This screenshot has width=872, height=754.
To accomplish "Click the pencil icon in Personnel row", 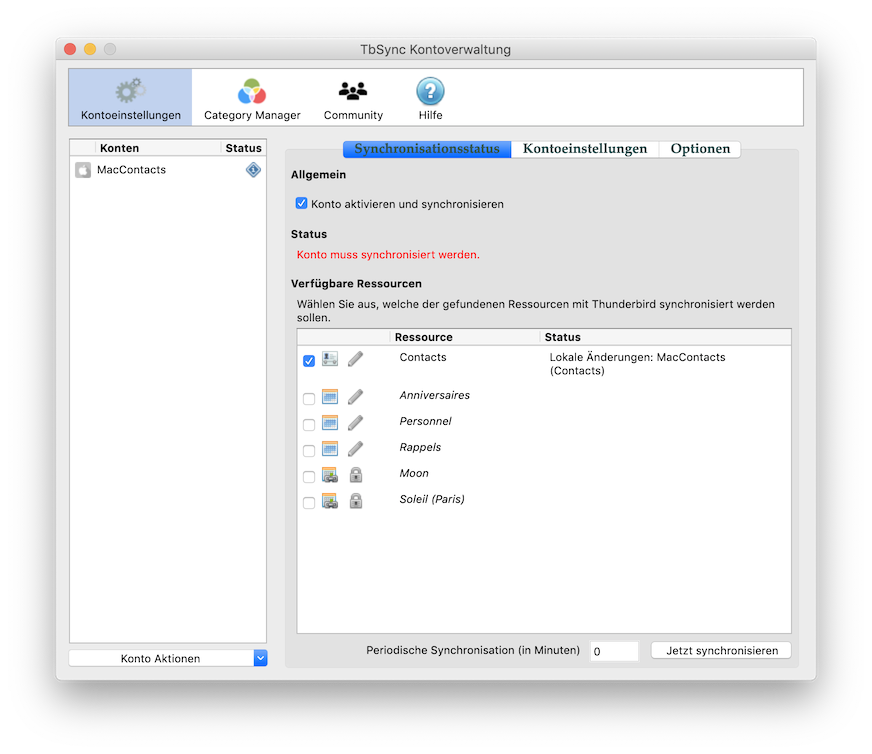I will point(355,423).
